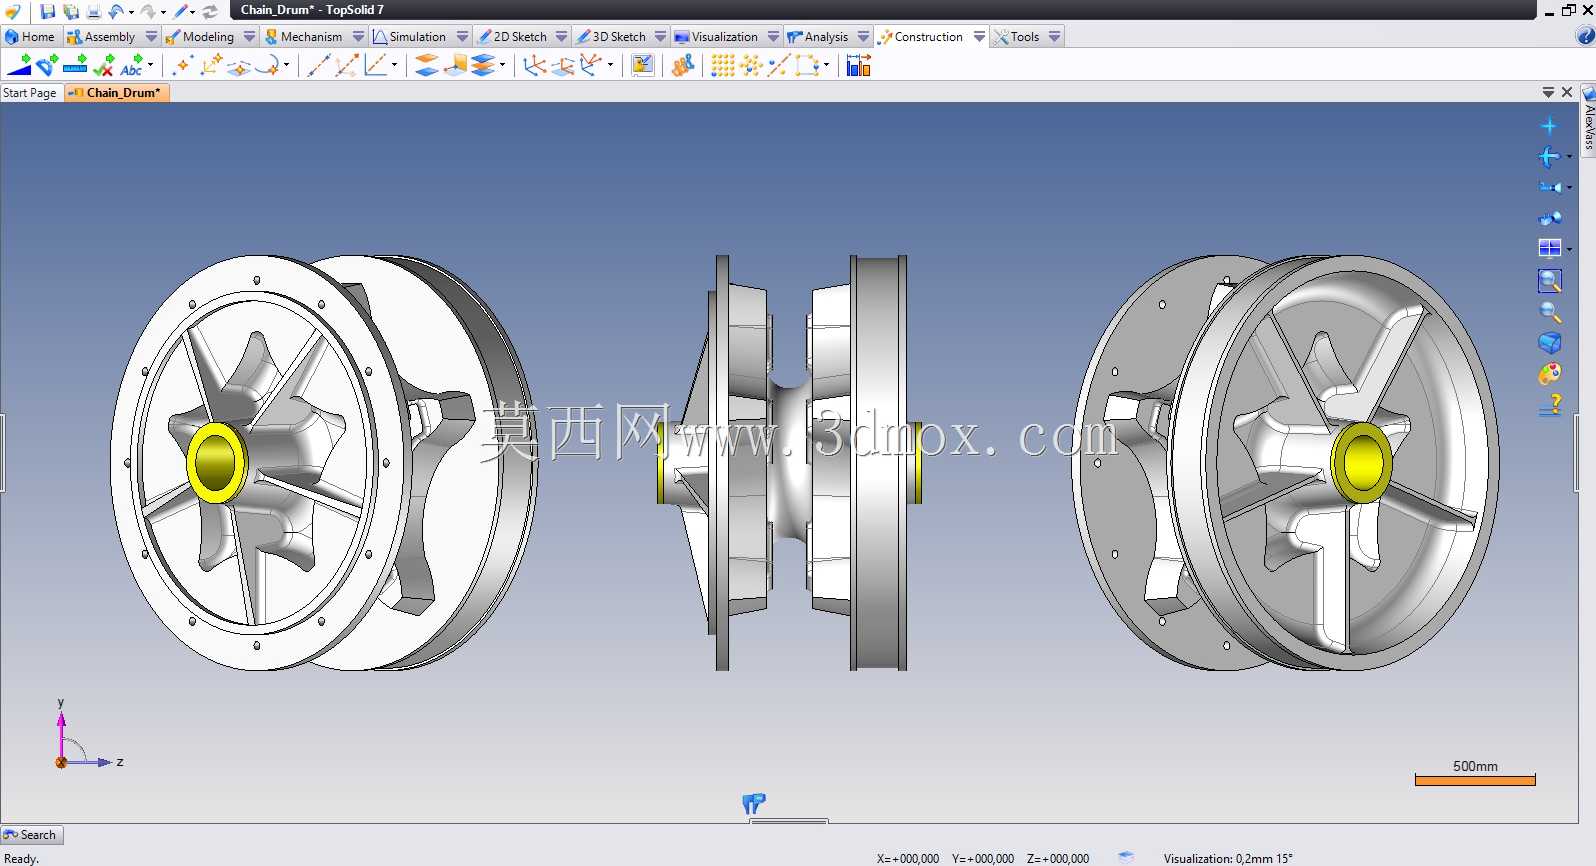Click the orange figures group icon

pyautogui.click(x=683, y=66)
